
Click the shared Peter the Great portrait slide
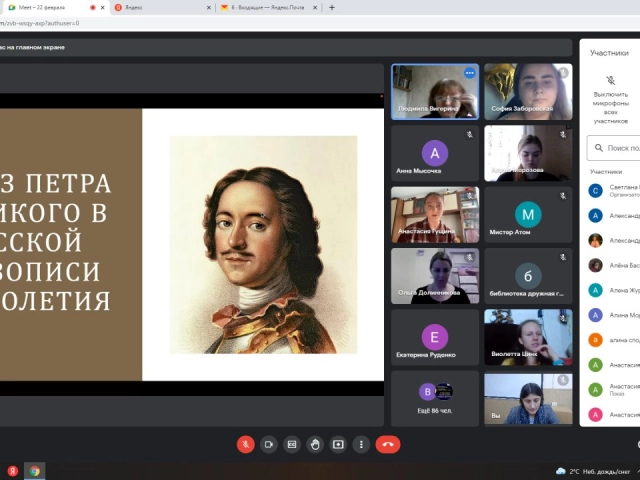[263, 245]
